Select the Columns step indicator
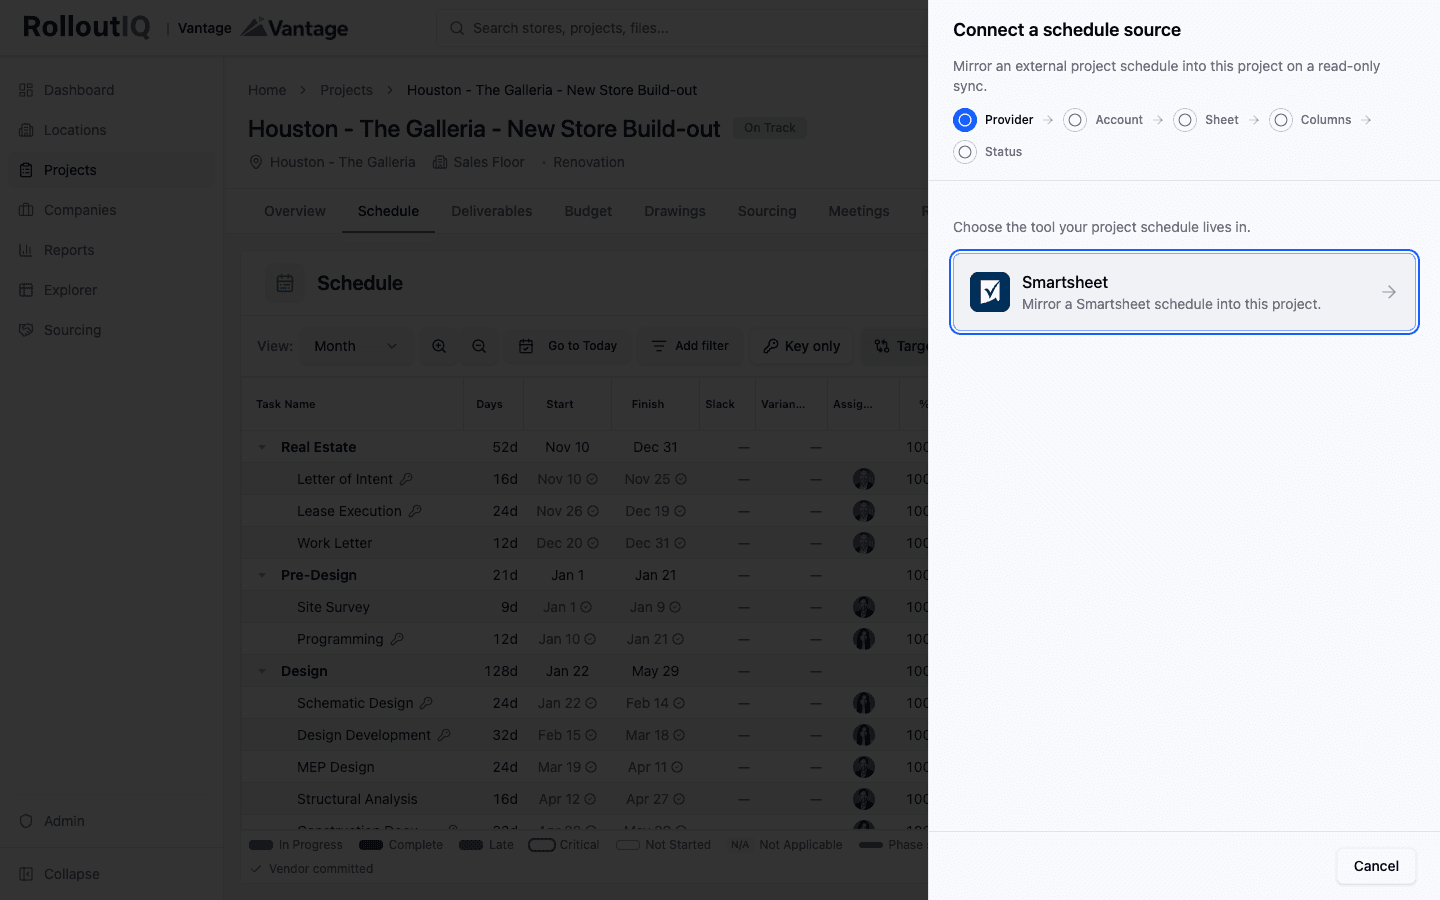This screenshot has height=900, width=1440. click(x=1310, y=120)
